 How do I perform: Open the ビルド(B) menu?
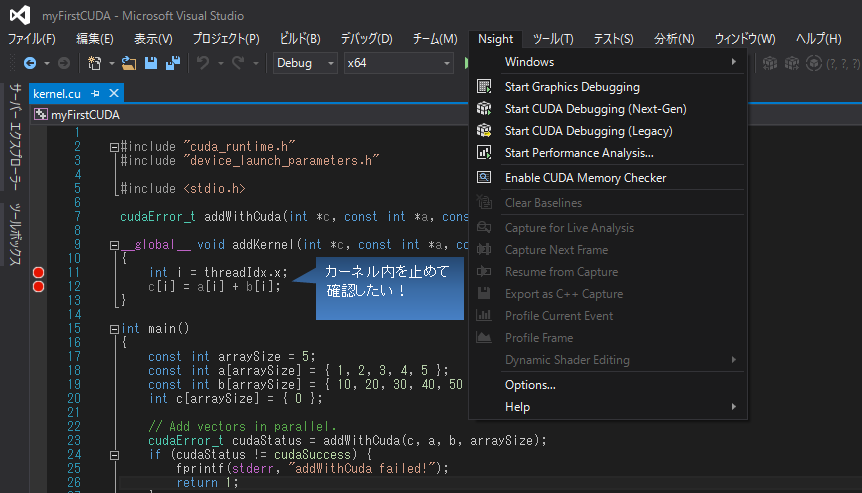pyautogui.click(x=300, y=38)
